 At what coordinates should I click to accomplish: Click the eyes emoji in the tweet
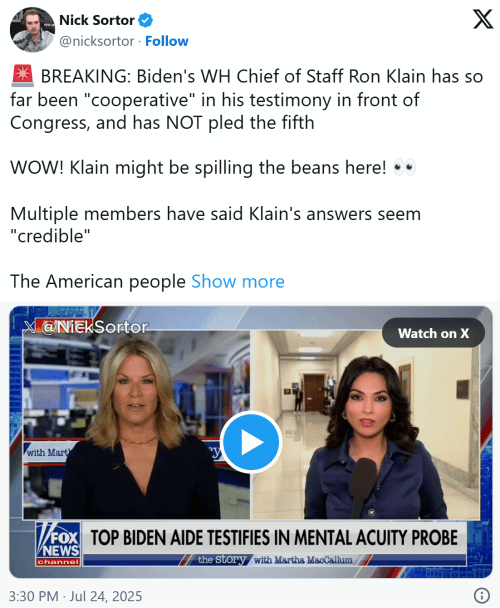tap(404, 168)
